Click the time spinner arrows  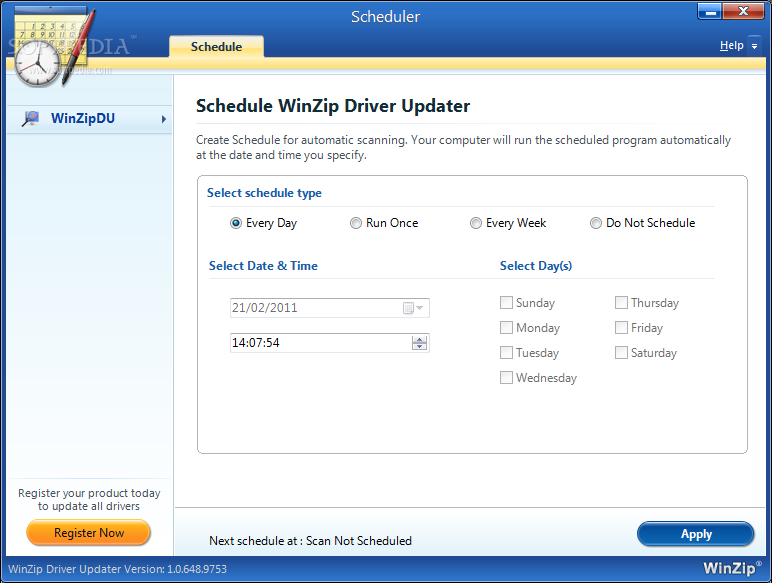click(x=419, y=343)
